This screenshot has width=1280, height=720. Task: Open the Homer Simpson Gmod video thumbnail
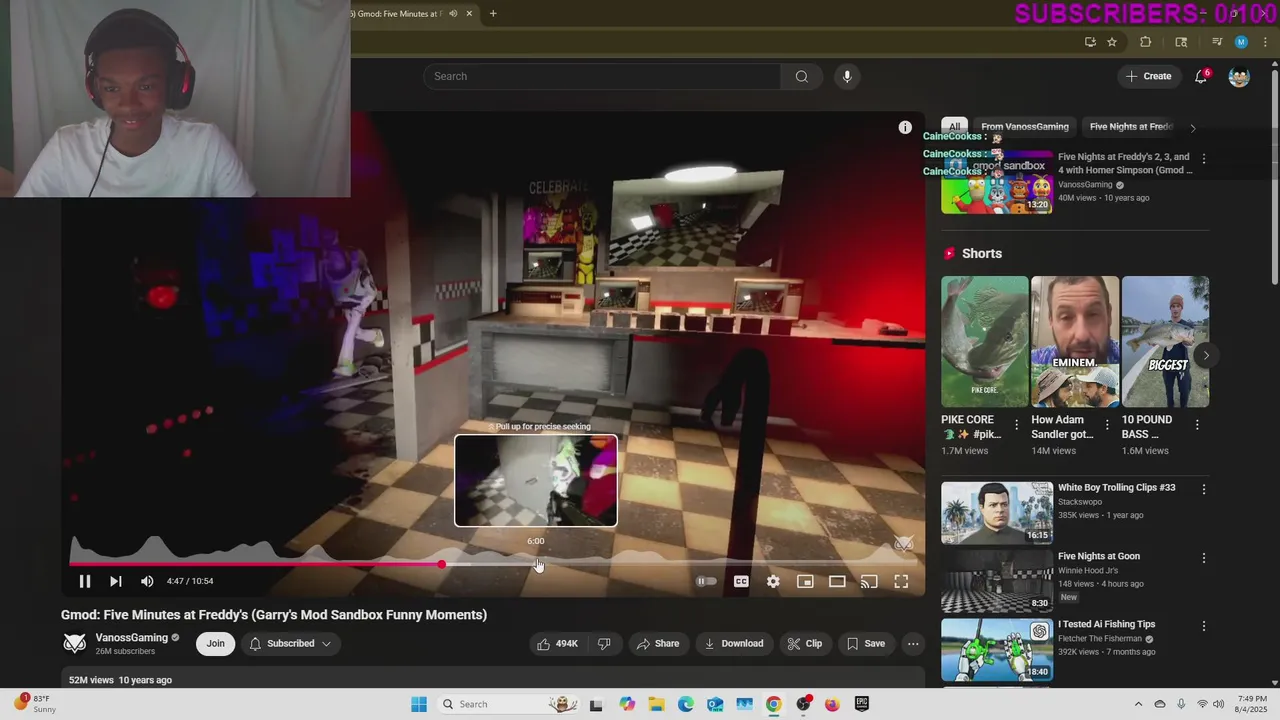point(997,182)
